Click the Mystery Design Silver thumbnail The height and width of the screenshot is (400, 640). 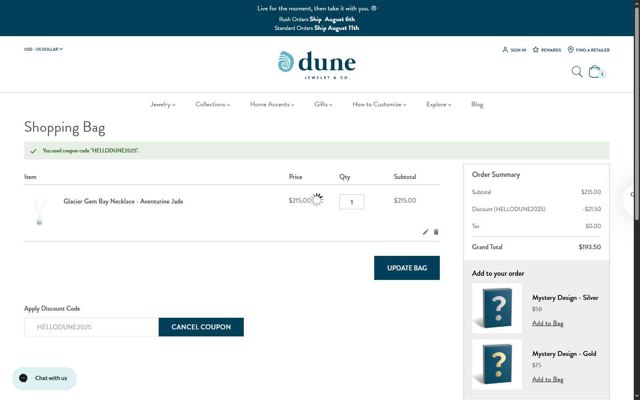[x=497, y=308]
